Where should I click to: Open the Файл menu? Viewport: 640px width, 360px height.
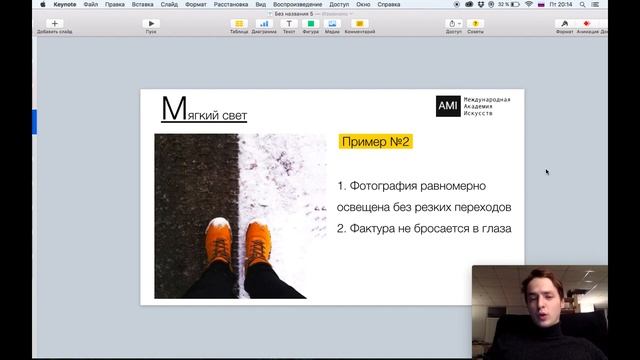(91, 4)
